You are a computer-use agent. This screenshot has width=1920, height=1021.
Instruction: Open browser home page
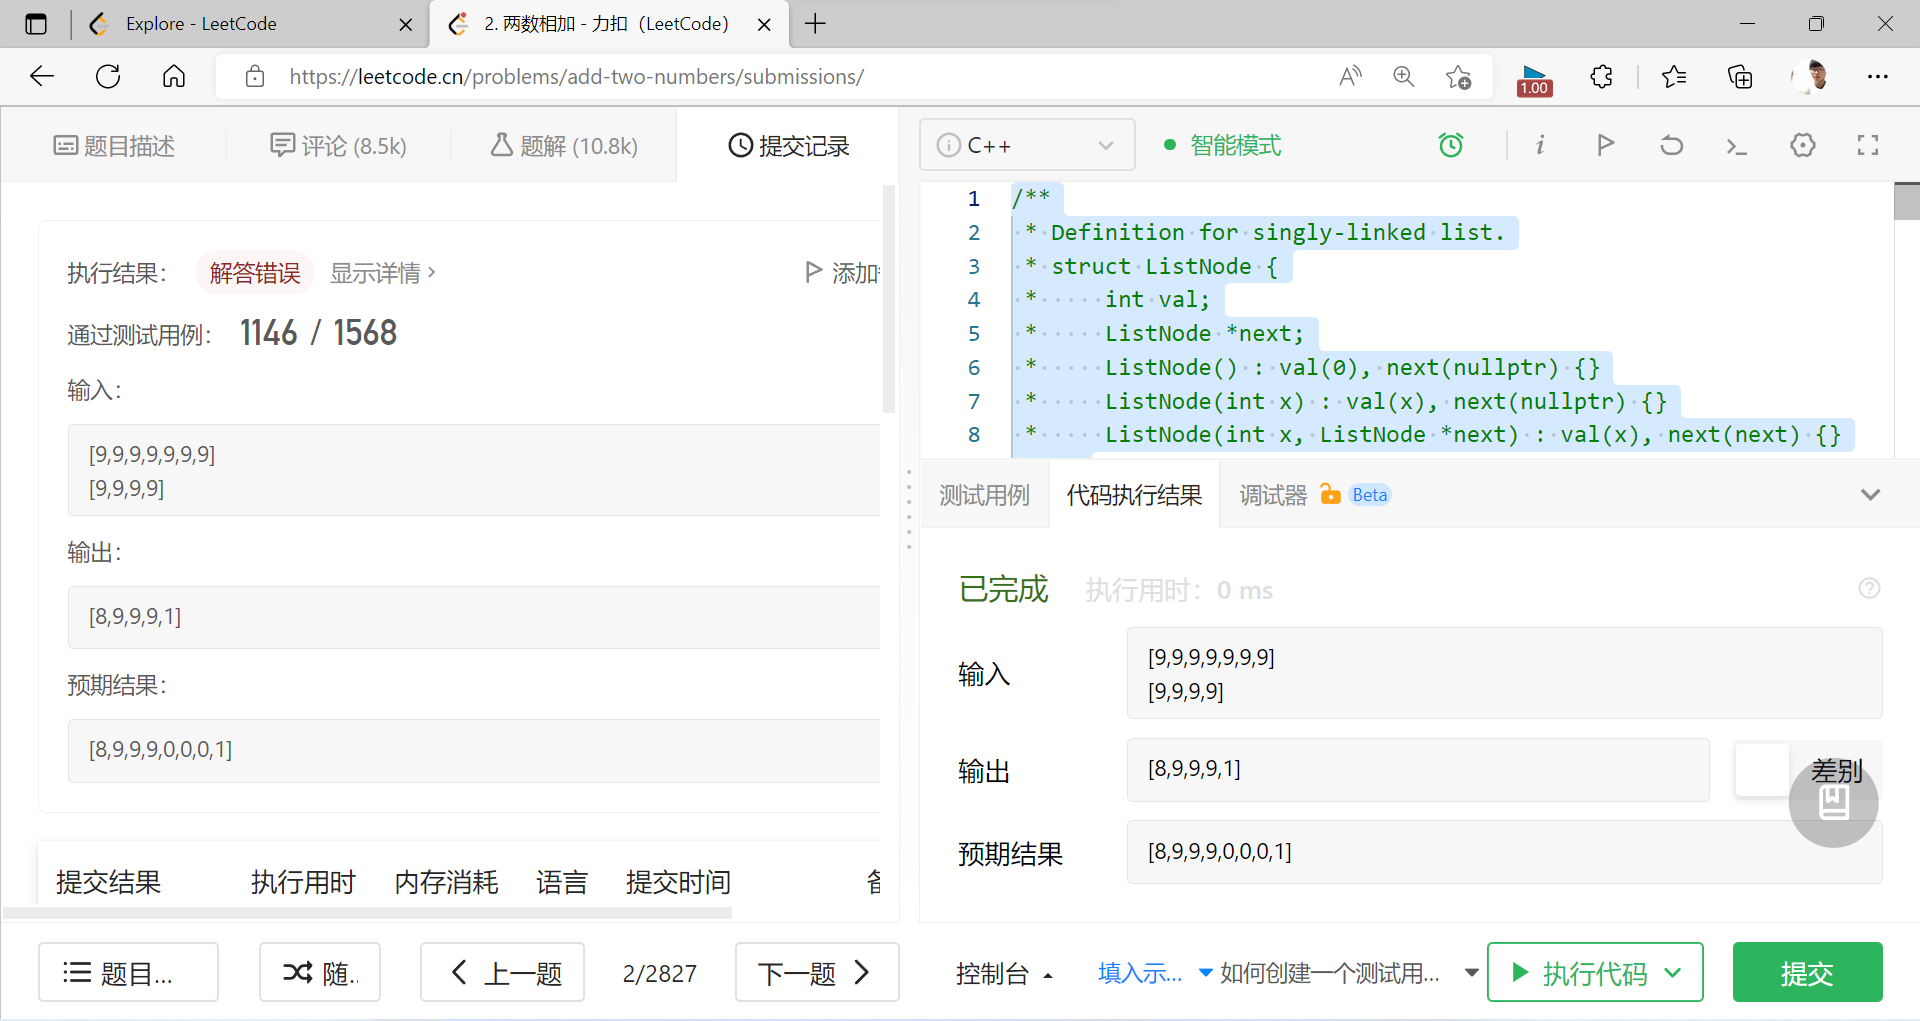point(174,76)
